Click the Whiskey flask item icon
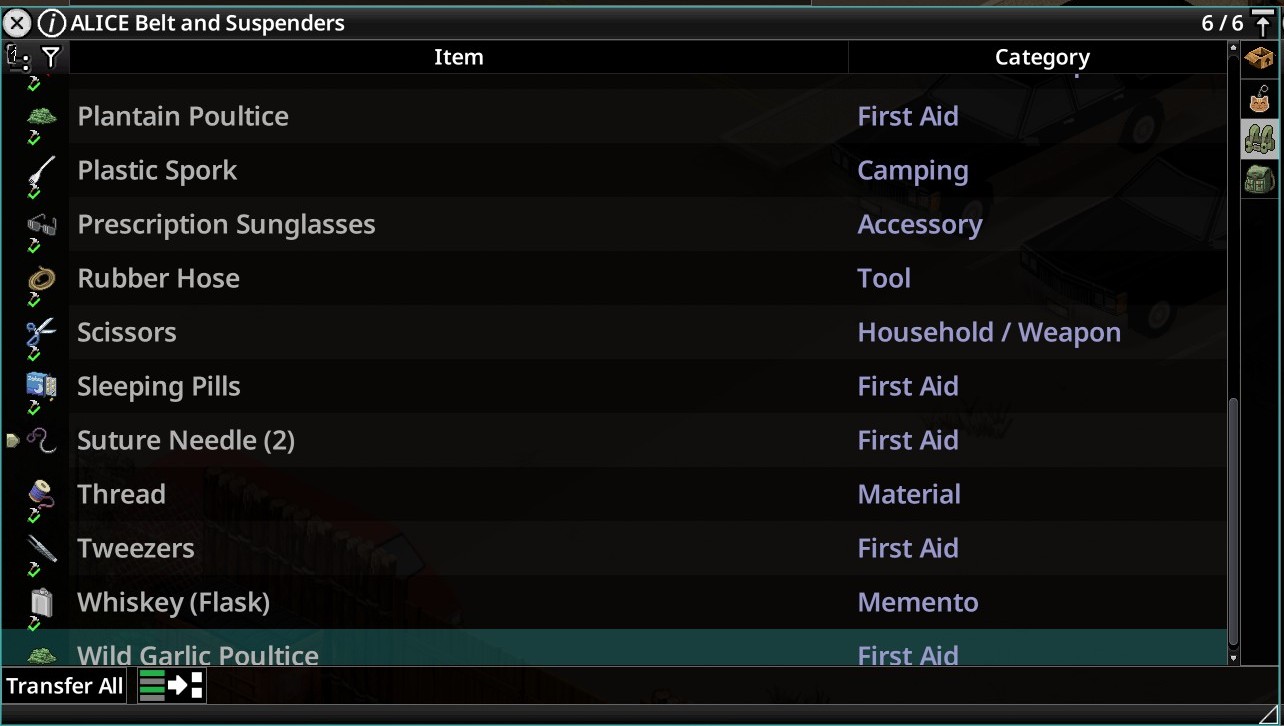 click(41, 602)
